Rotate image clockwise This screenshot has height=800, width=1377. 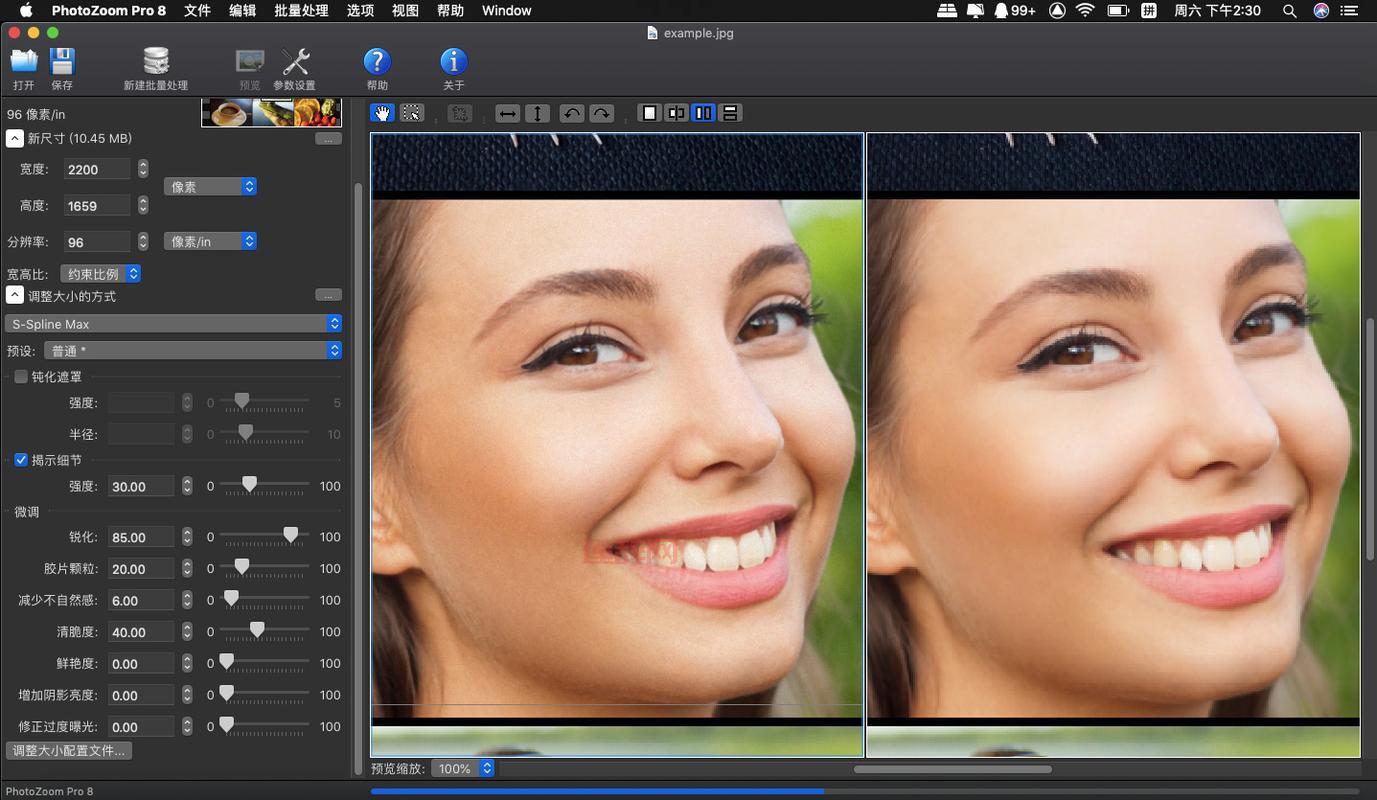(x=601, y=113)
